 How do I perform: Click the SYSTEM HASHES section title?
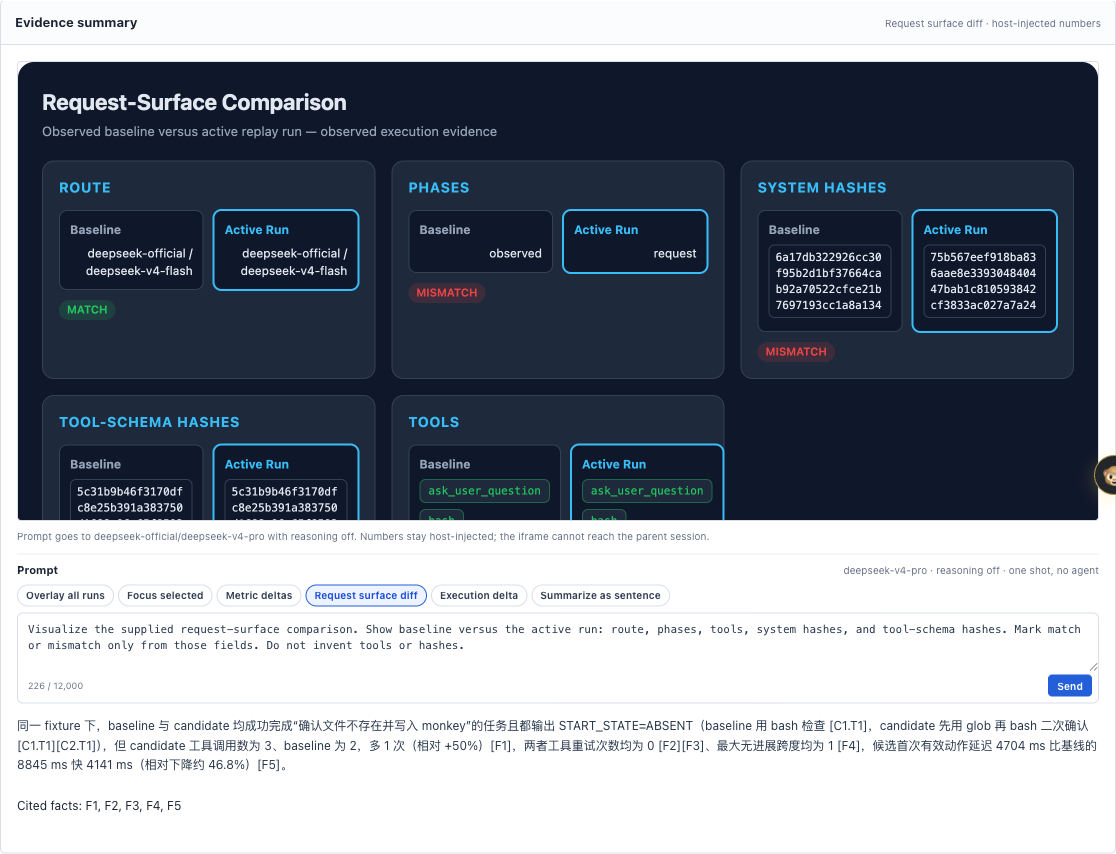[x=821, y=188]
